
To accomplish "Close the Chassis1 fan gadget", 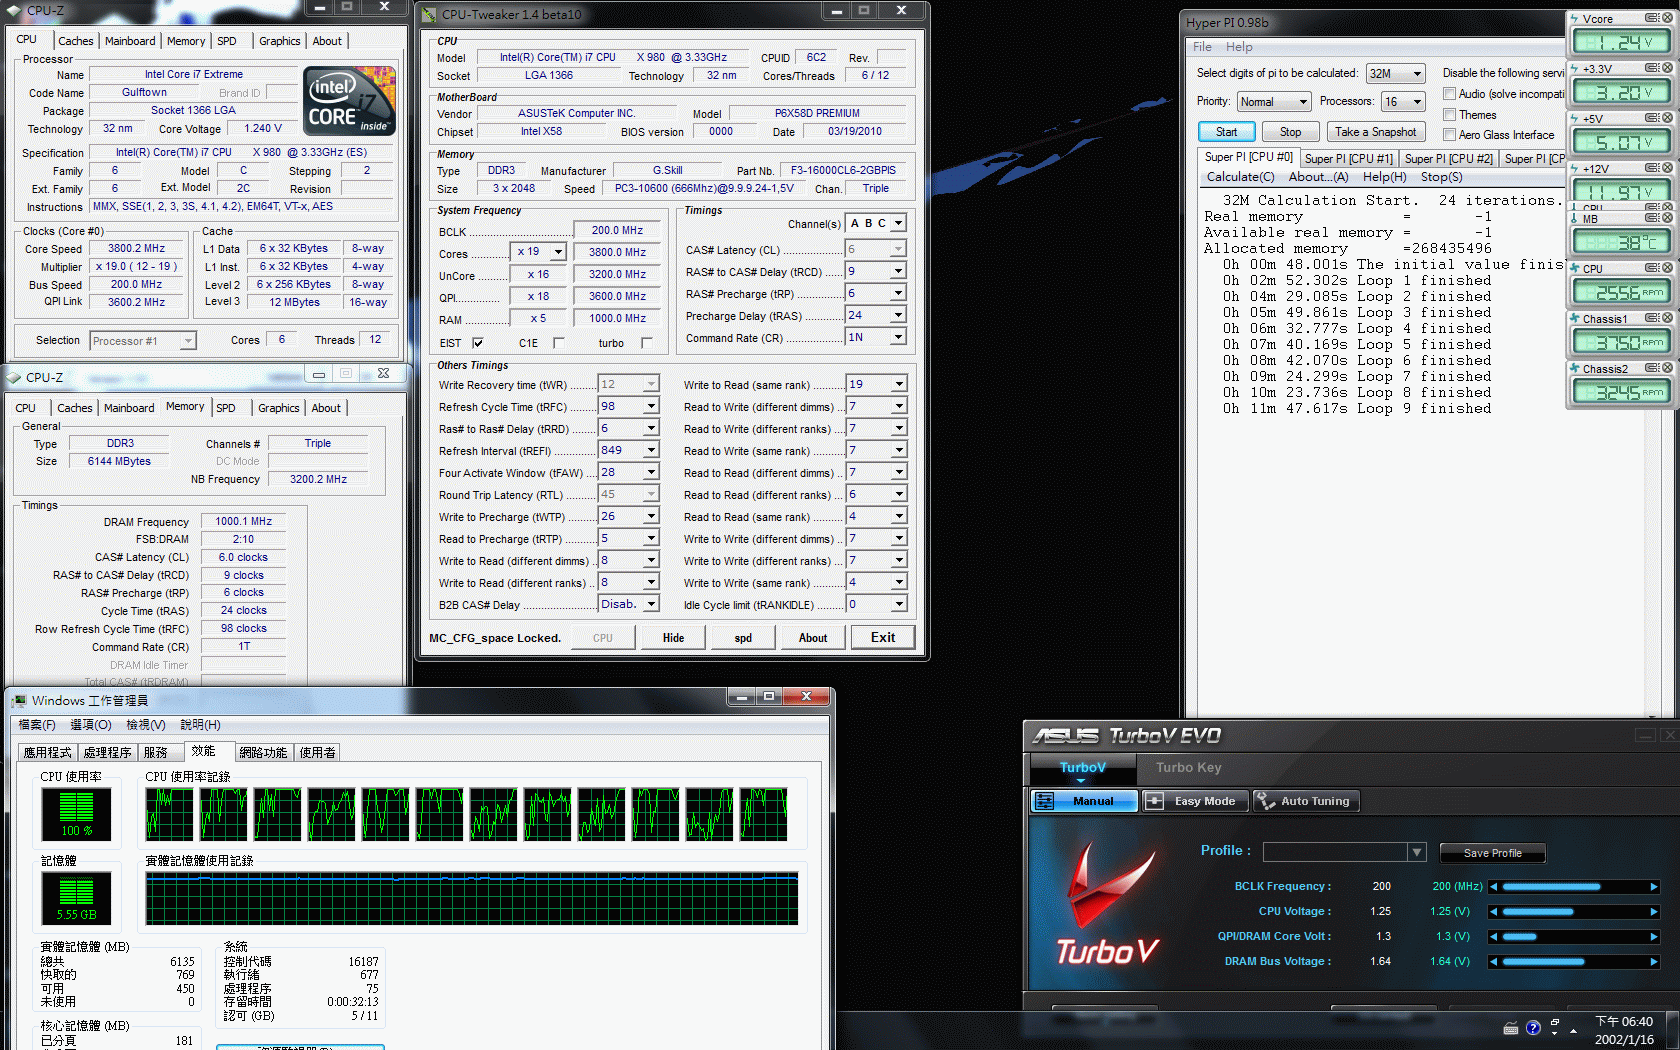I will point(1667,318).
